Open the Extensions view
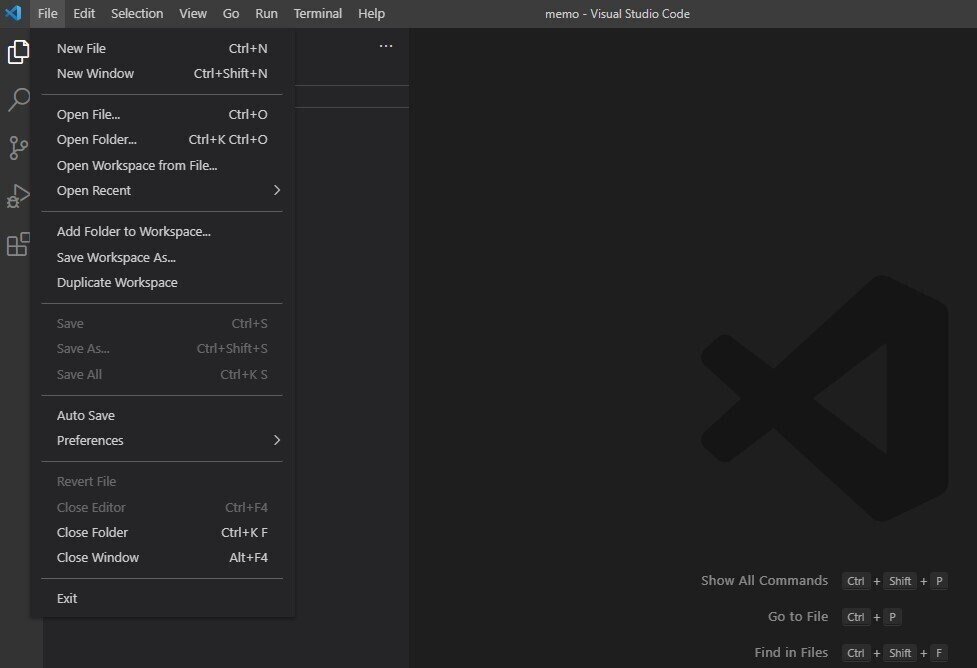977x668 pixels. (x=18, y=244)
